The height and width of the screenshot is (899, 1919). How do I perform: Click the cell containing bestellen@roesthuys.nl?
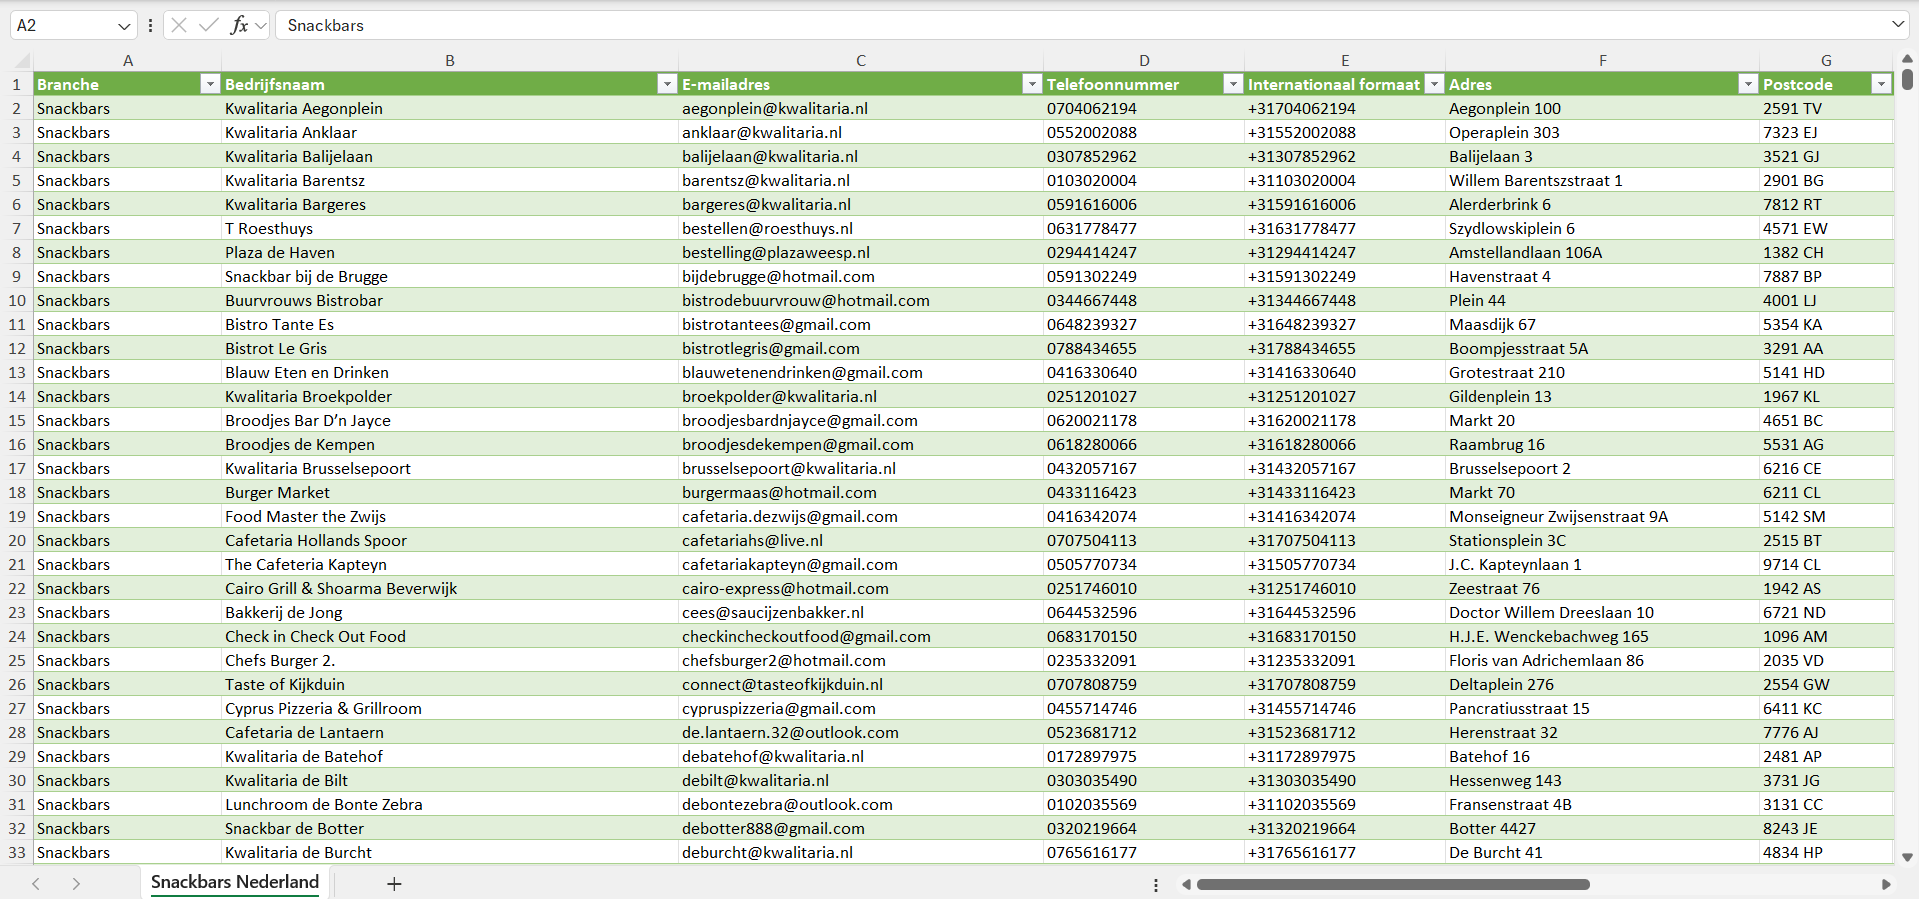pyautogui.click(x=767, y=228)
